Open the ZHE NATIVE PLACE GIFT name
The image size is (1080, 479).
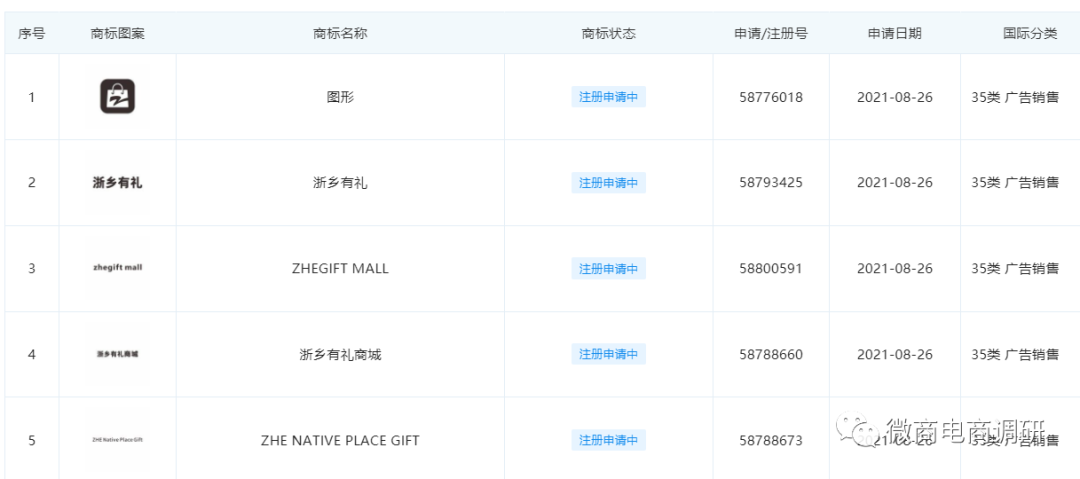click(340, 440)
